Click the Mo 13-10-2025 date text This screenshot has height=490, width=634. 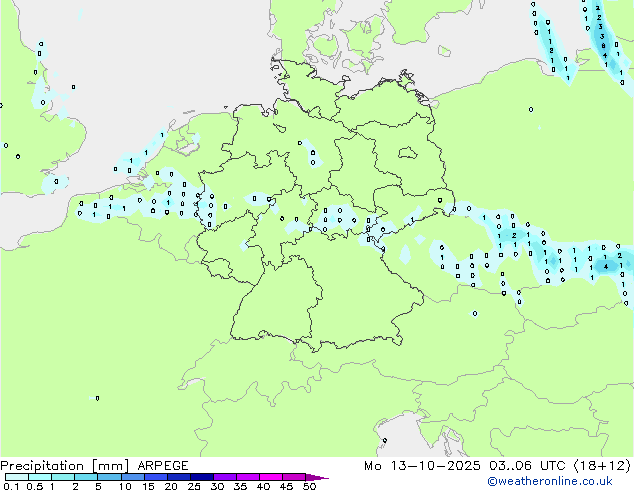[422, 466]
